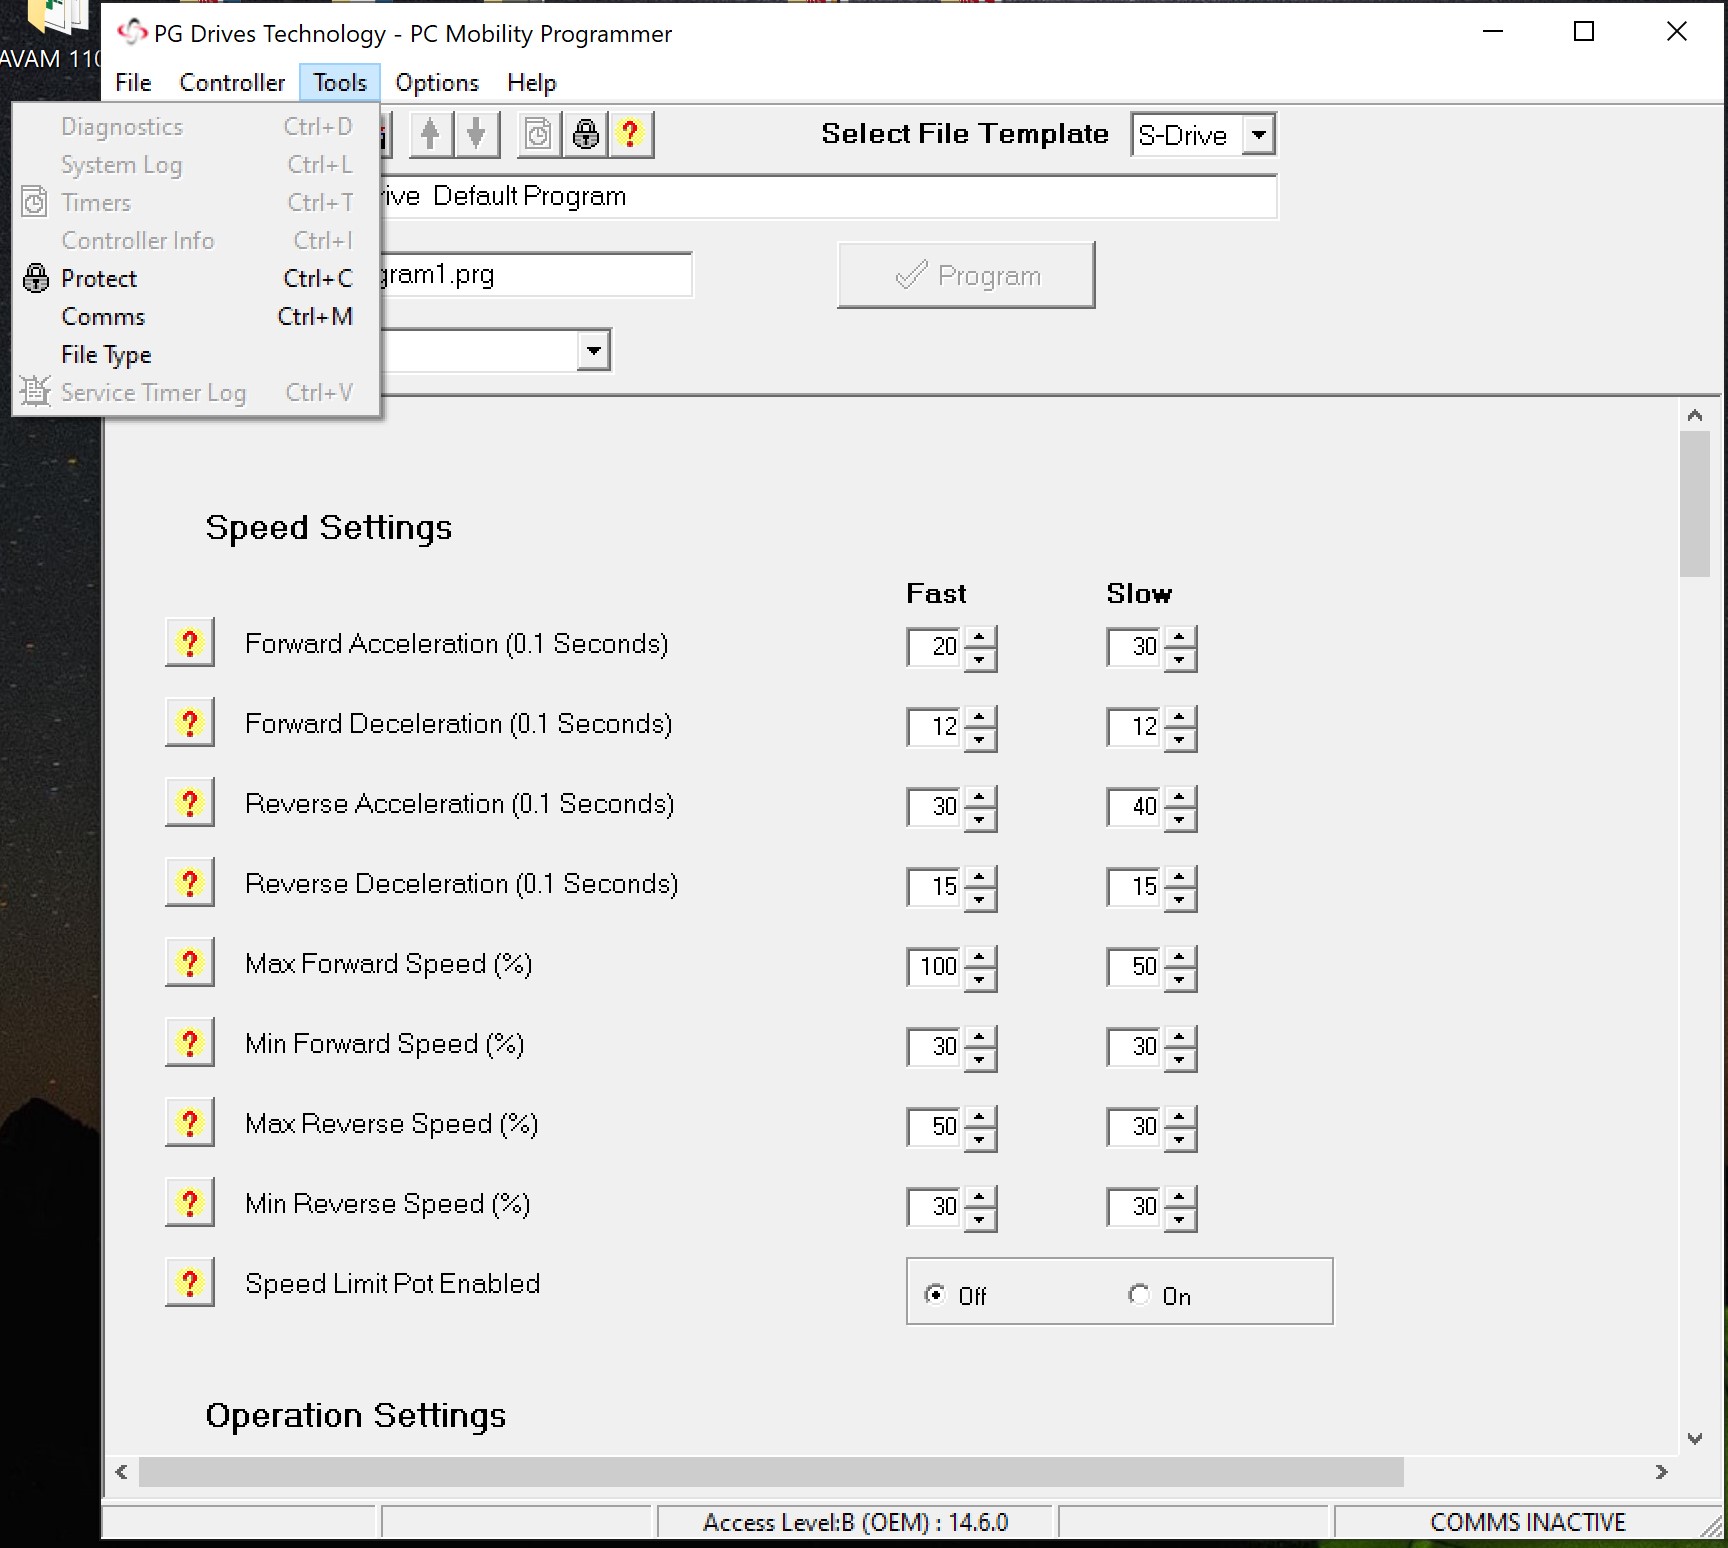This screenshot has height=1548, width=1728.
Task: Increase Fast Max Forward Speed value
Action: [980, 956]
